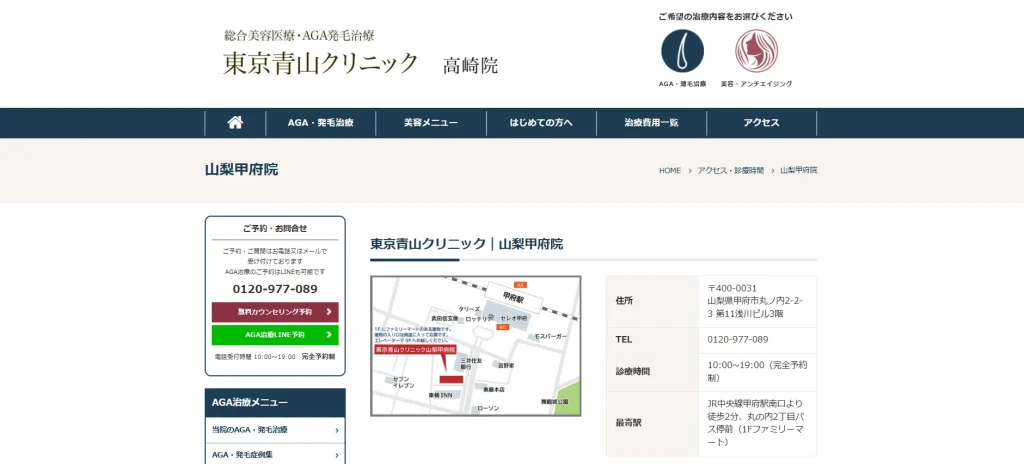Click the 最寄駅 directions text cell

pyautogui.click(x=757, y=423)
